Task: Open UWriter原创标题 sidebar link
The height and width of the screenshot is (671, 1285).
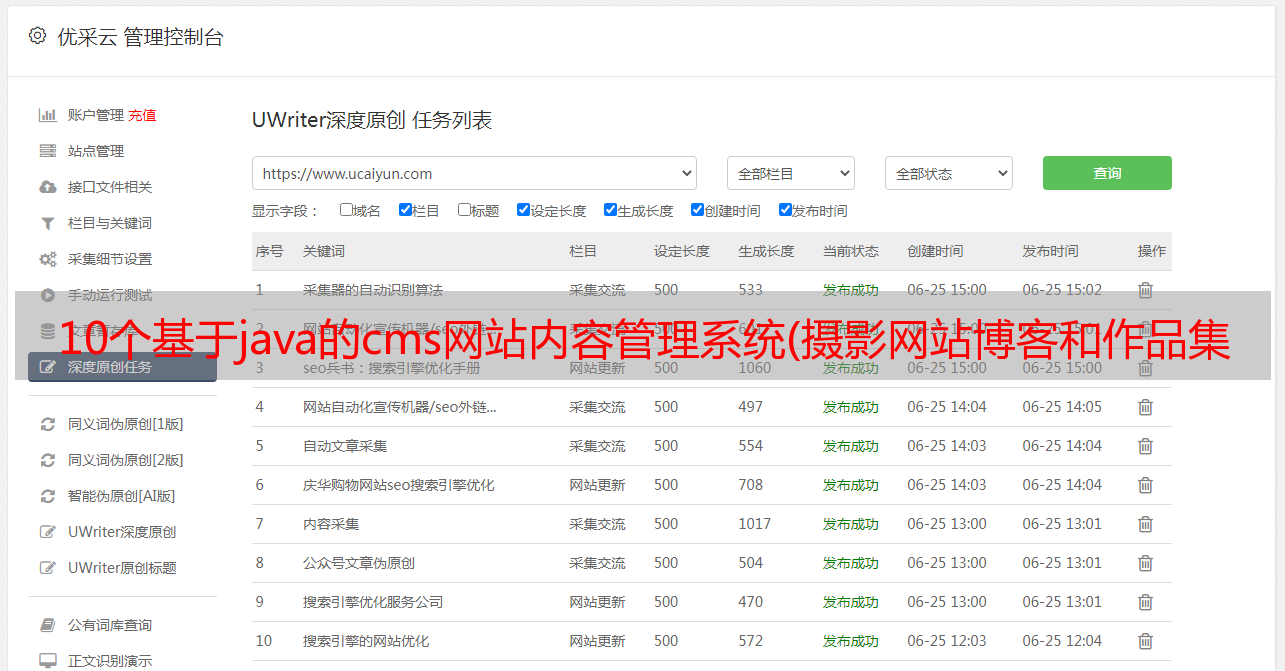Action: [122, 568]
